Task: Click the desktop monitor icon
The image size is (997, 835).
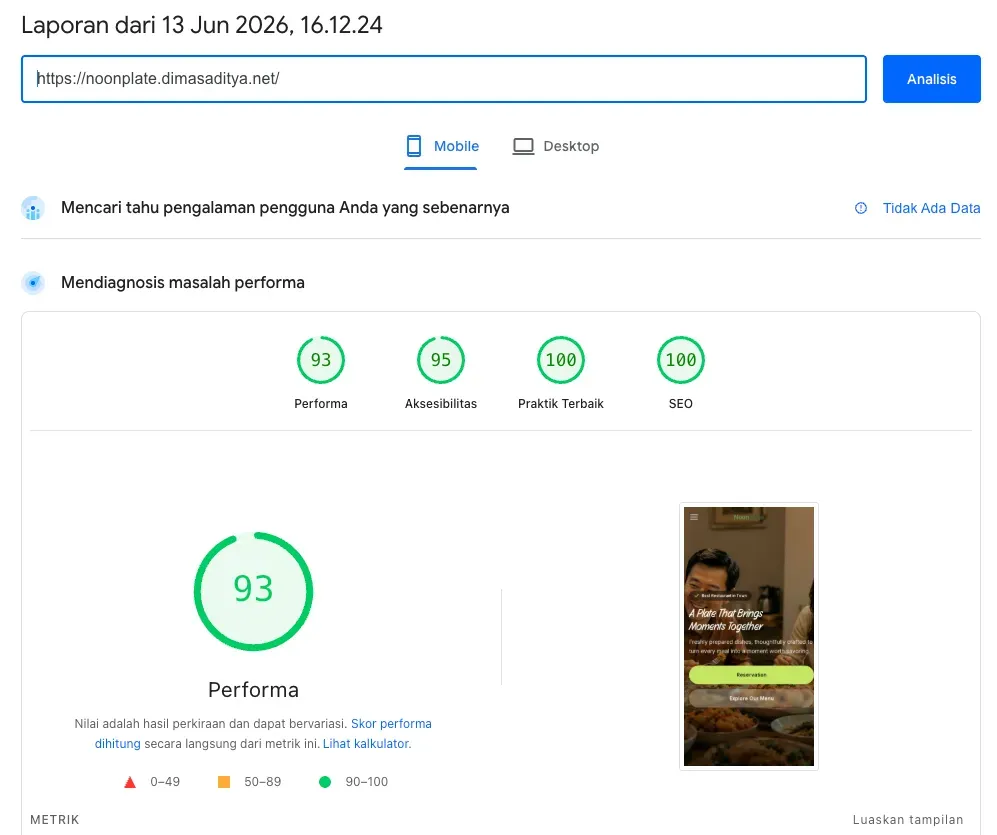Action: pos(523,146)
